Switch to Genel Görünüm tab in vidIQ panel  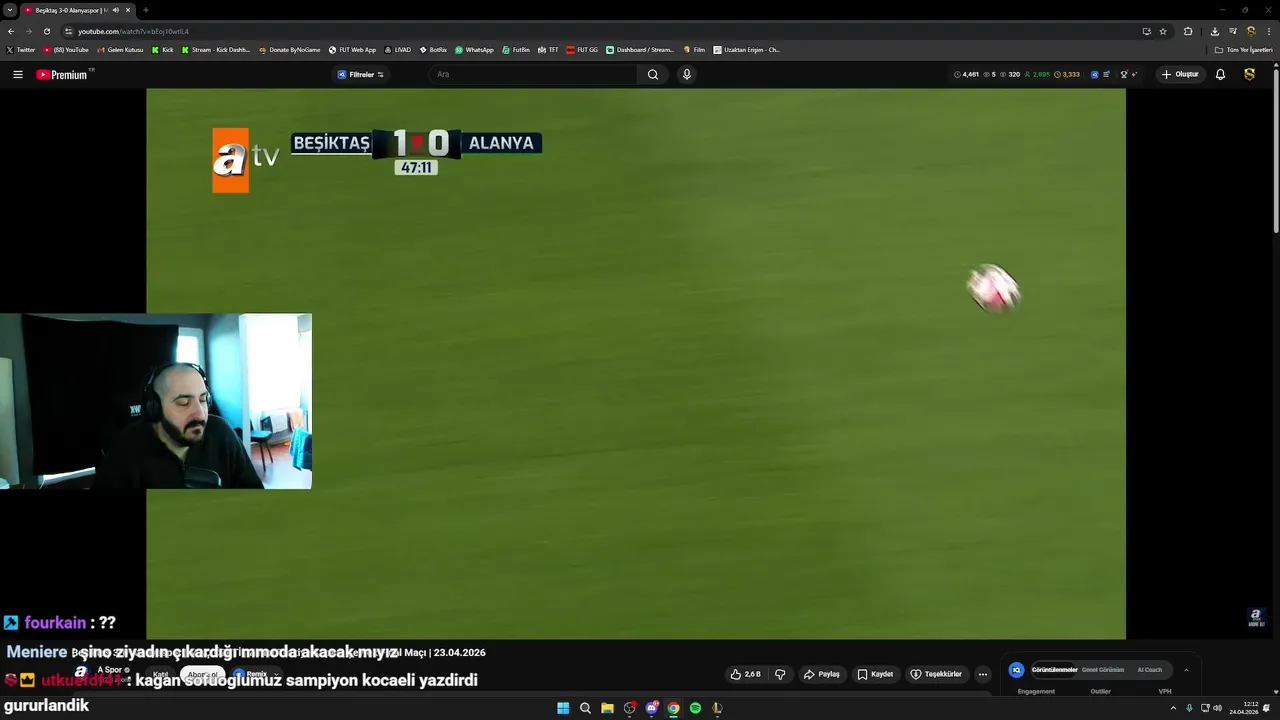coord(1103,670)
